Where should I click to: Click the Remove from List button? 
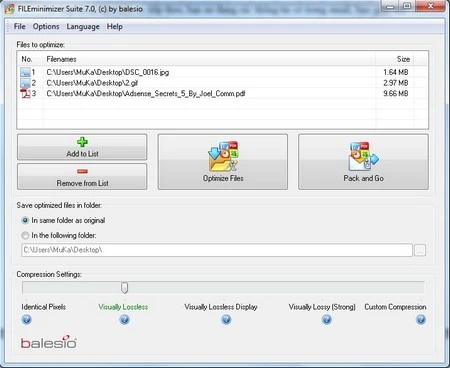[x=82, y=176]
